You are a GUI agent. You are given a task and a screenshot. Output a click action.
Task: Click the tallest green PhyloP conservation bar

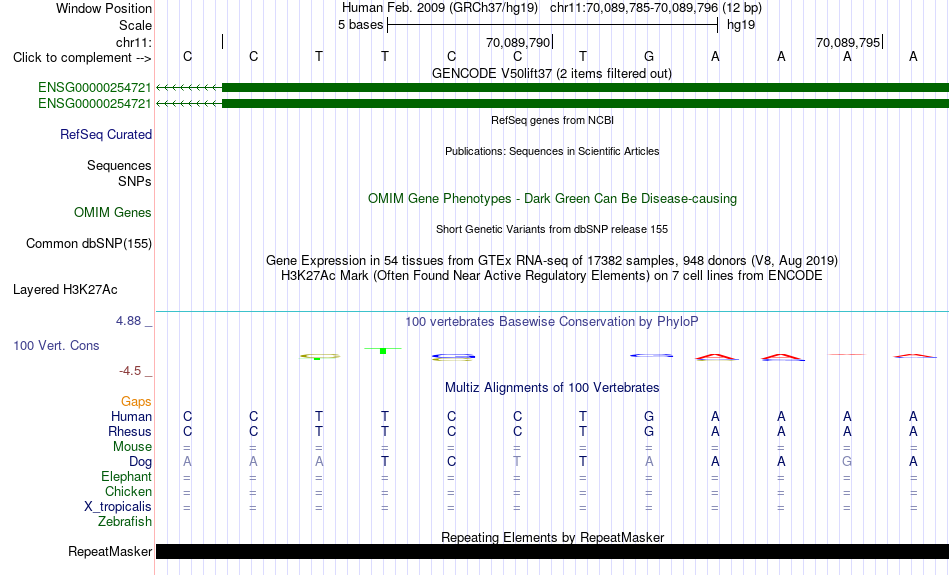tap(383, 351)
